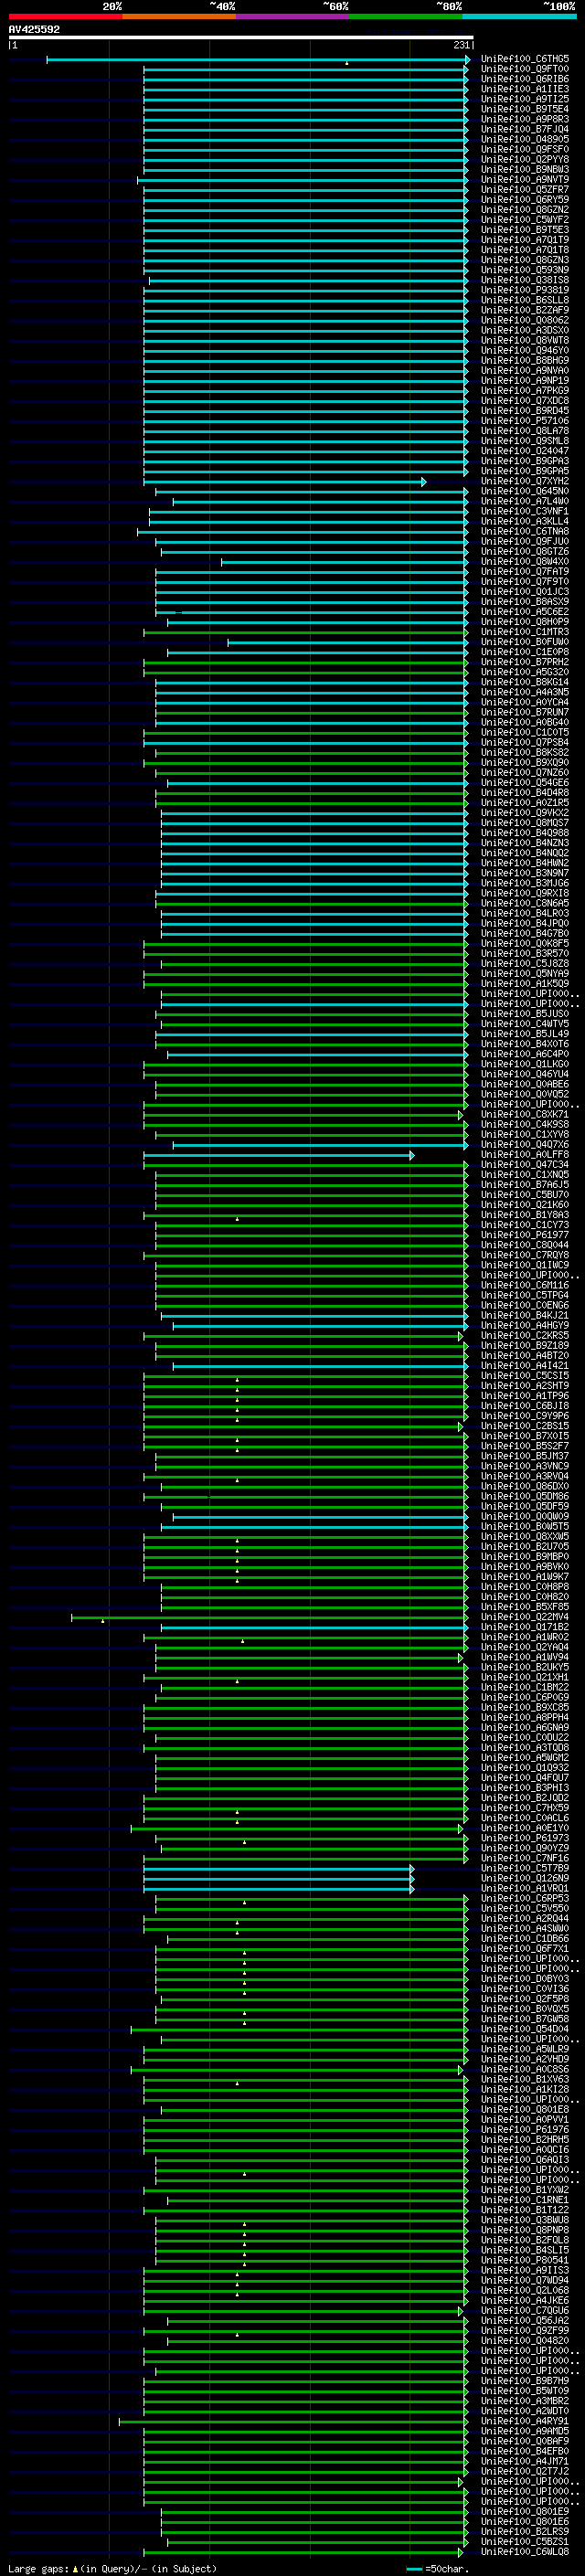Select the UniRef100_Q9SML8 label
Viewport: 585px width, 2576px height.
pyautogui.click(x=525, y=441)
